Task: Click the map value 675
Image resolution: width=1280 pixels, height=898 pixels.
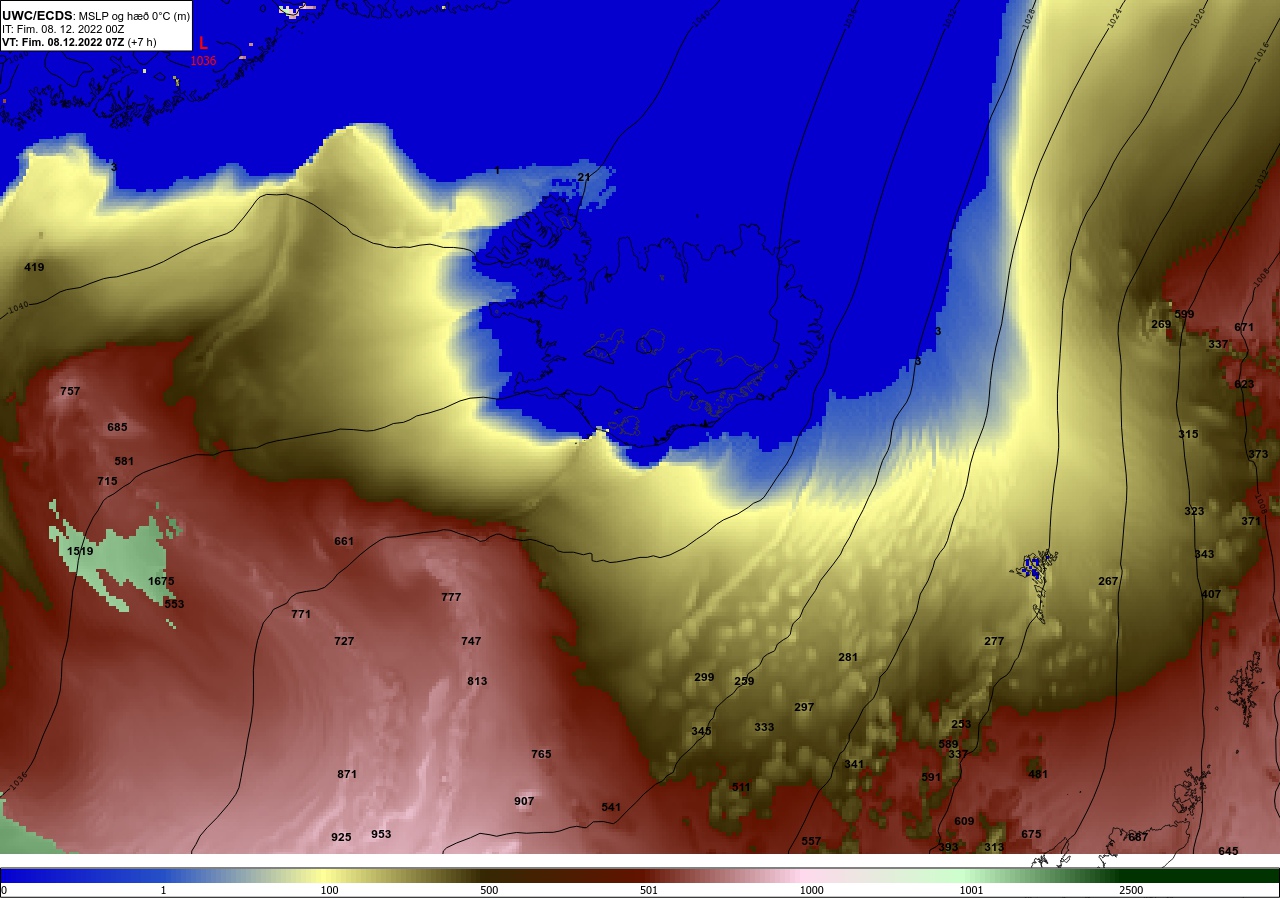Action: coord(1031,834)
